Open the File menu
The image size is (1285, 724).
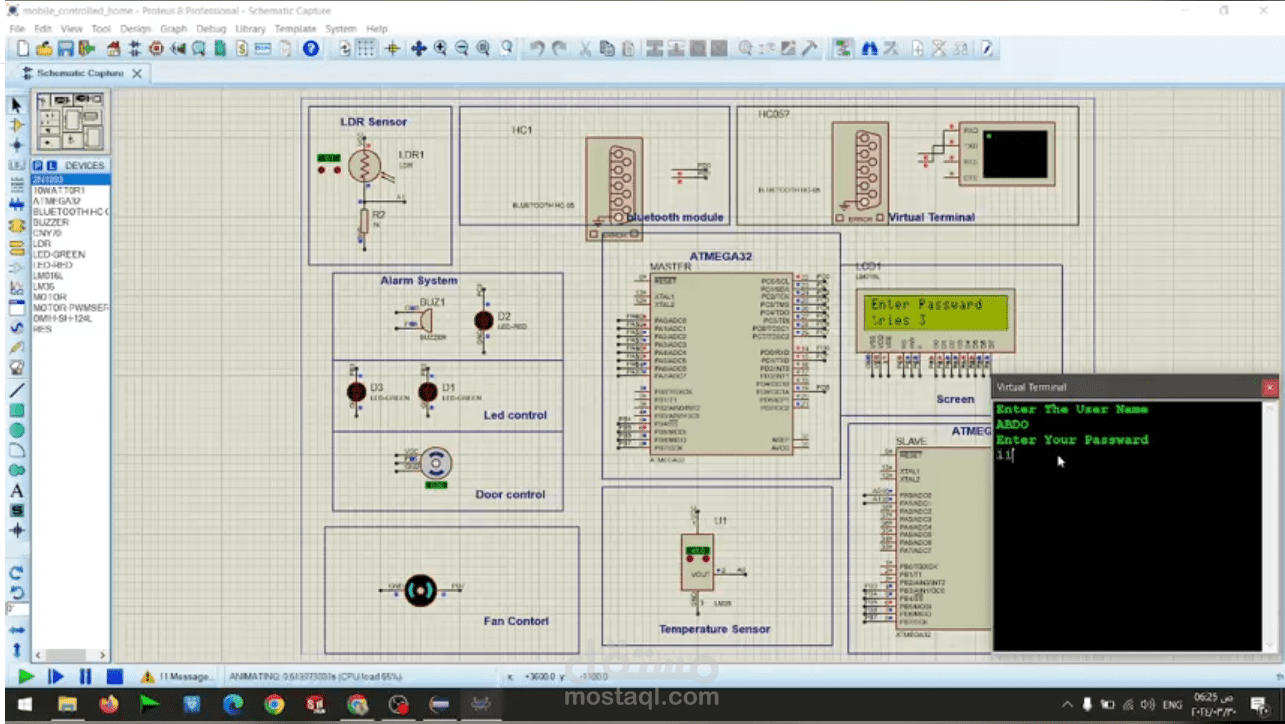coord(17,29)
